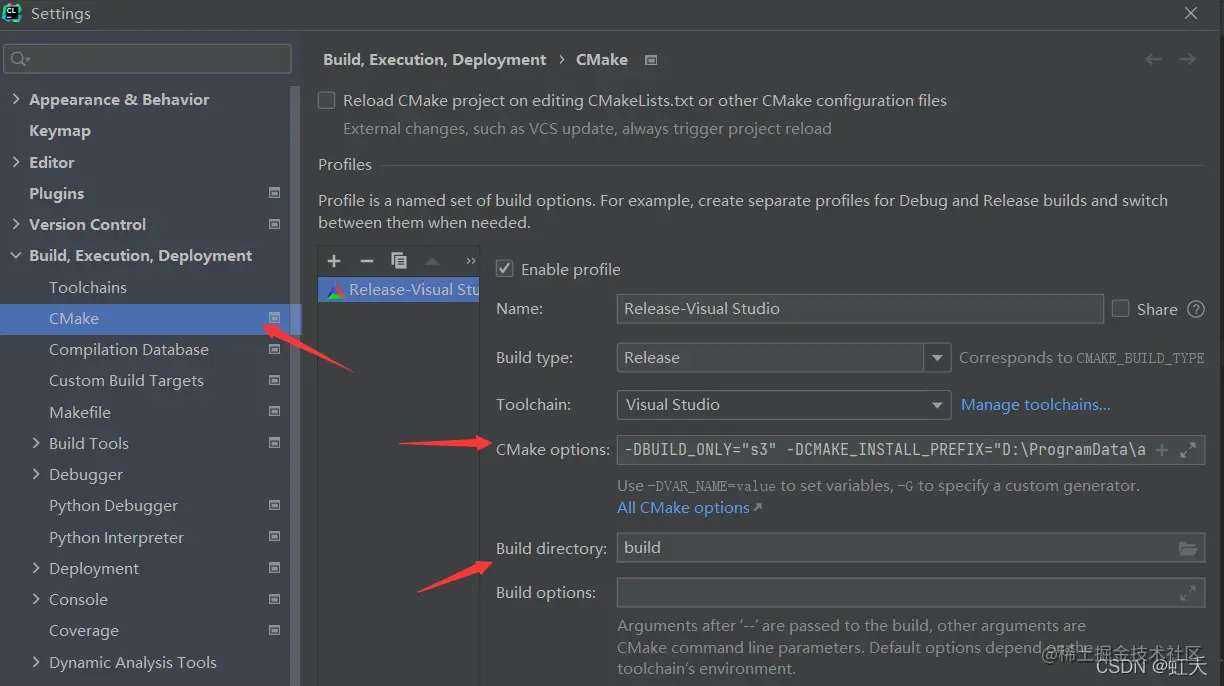This screenshot has width=1224, height=686.
Task: Expand the CMake options field editor
Action: (x=1188, y=450)
